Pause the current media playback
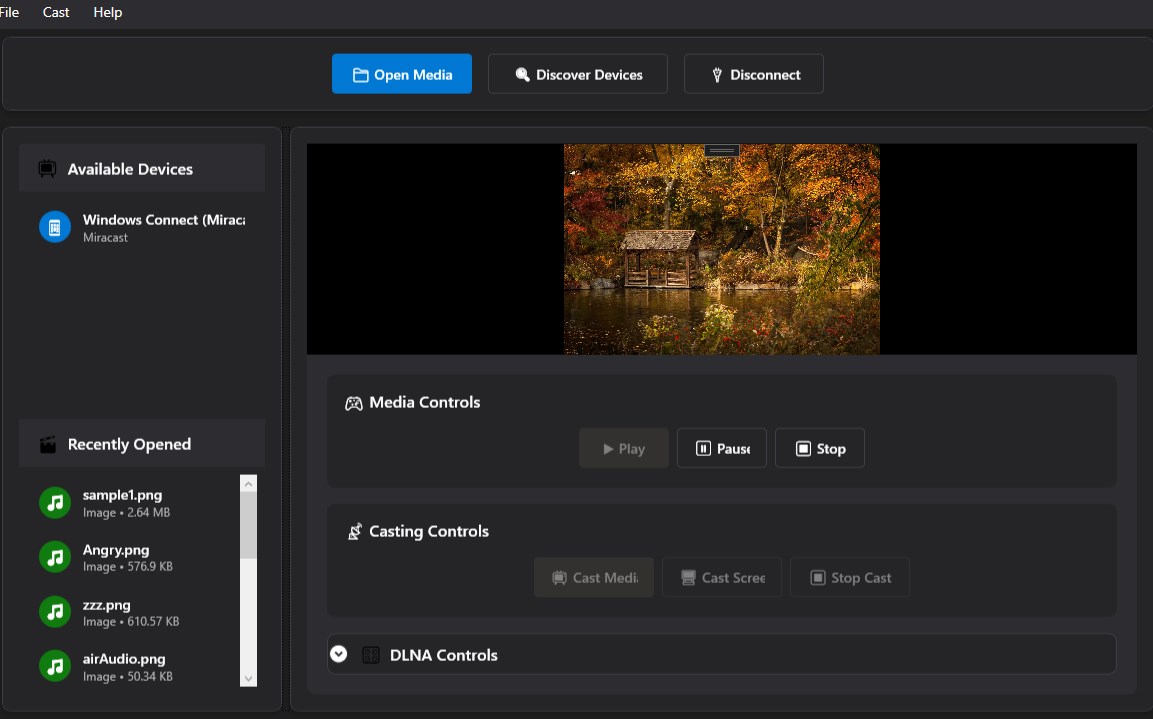 721,447
